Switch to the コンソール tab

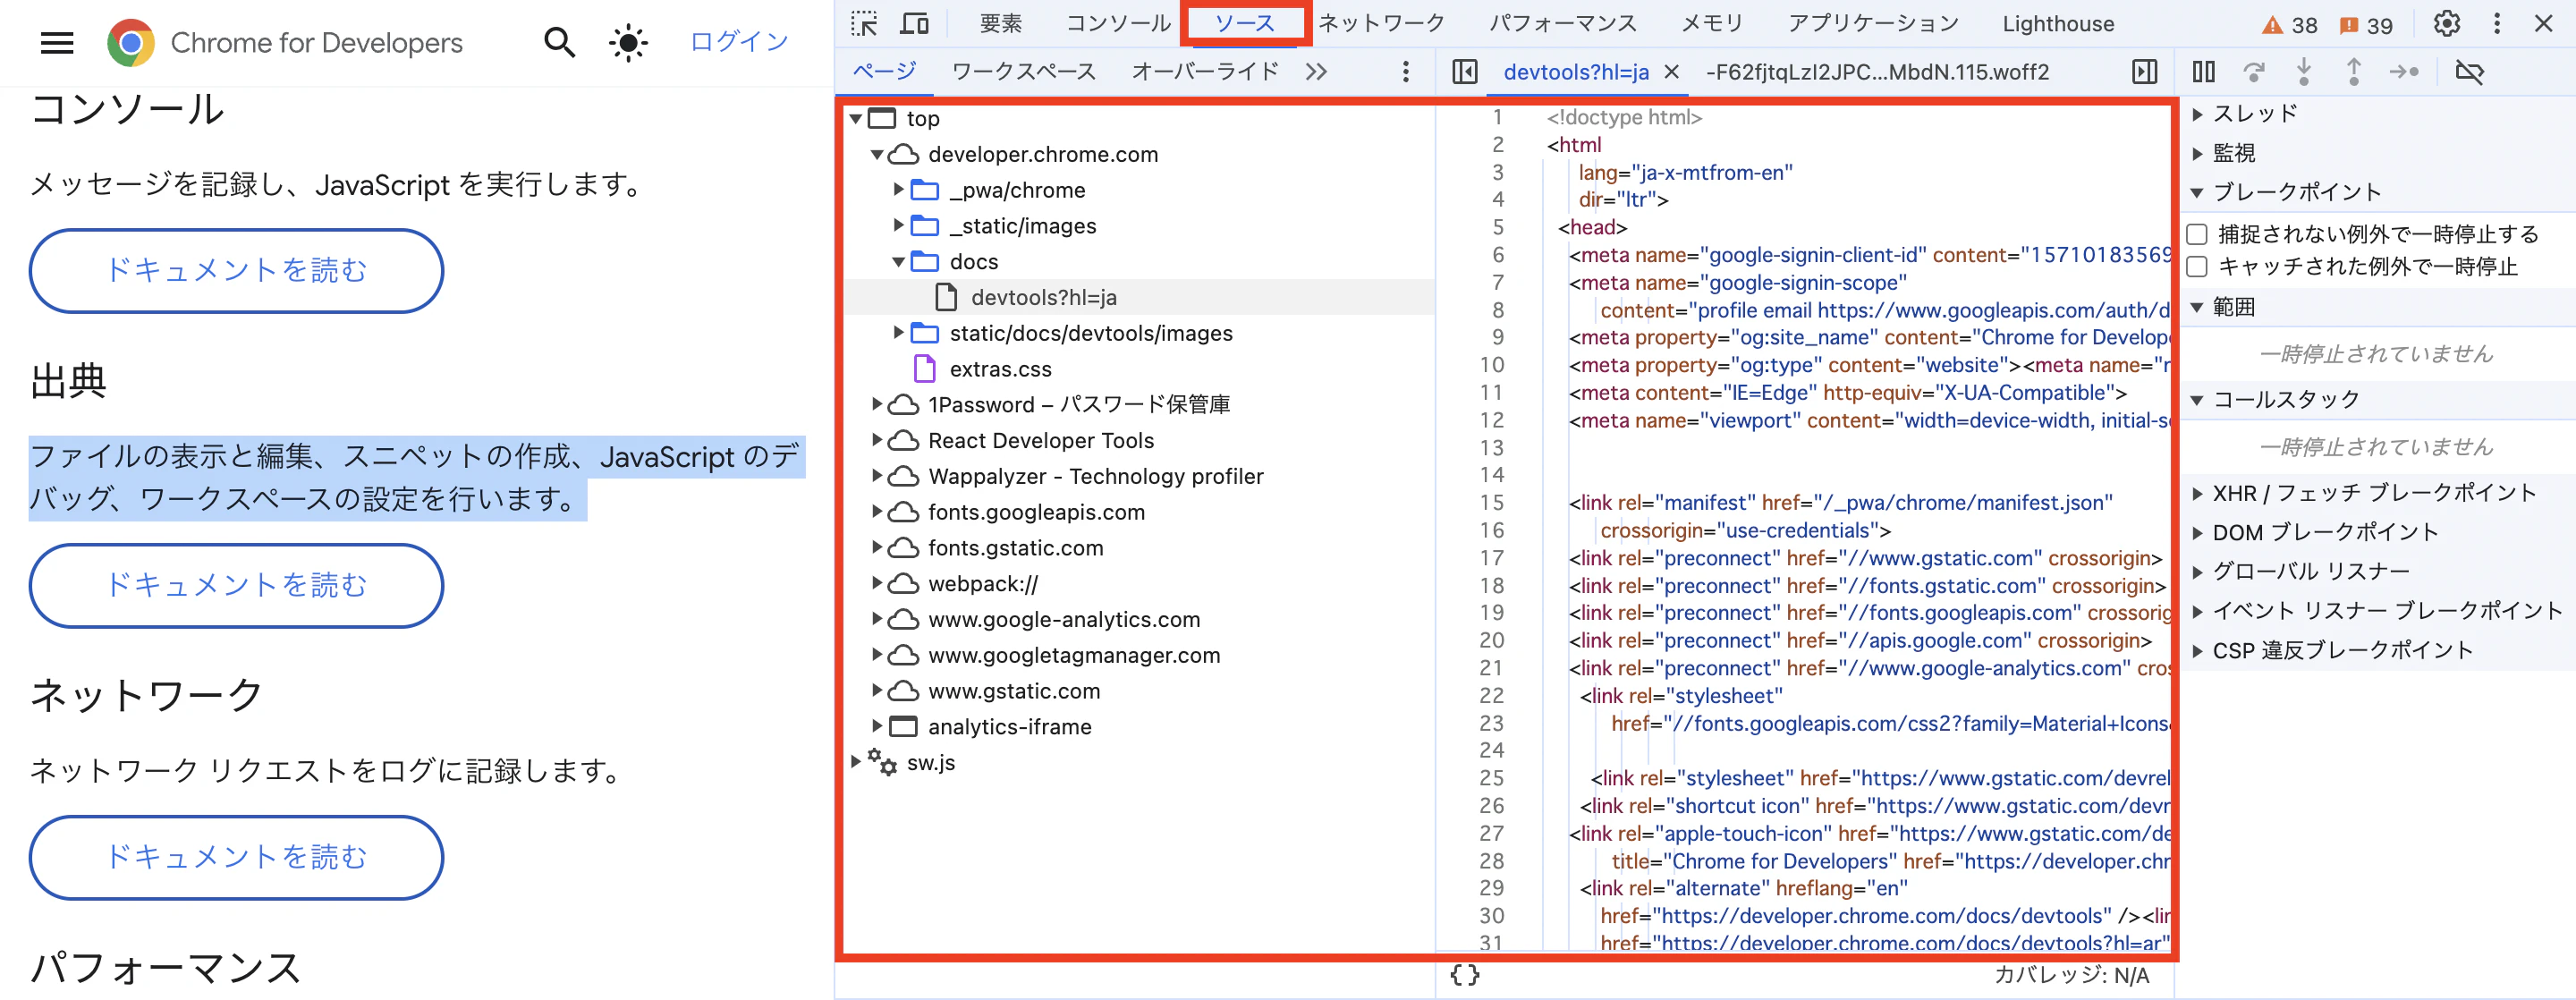point(1118,23)
